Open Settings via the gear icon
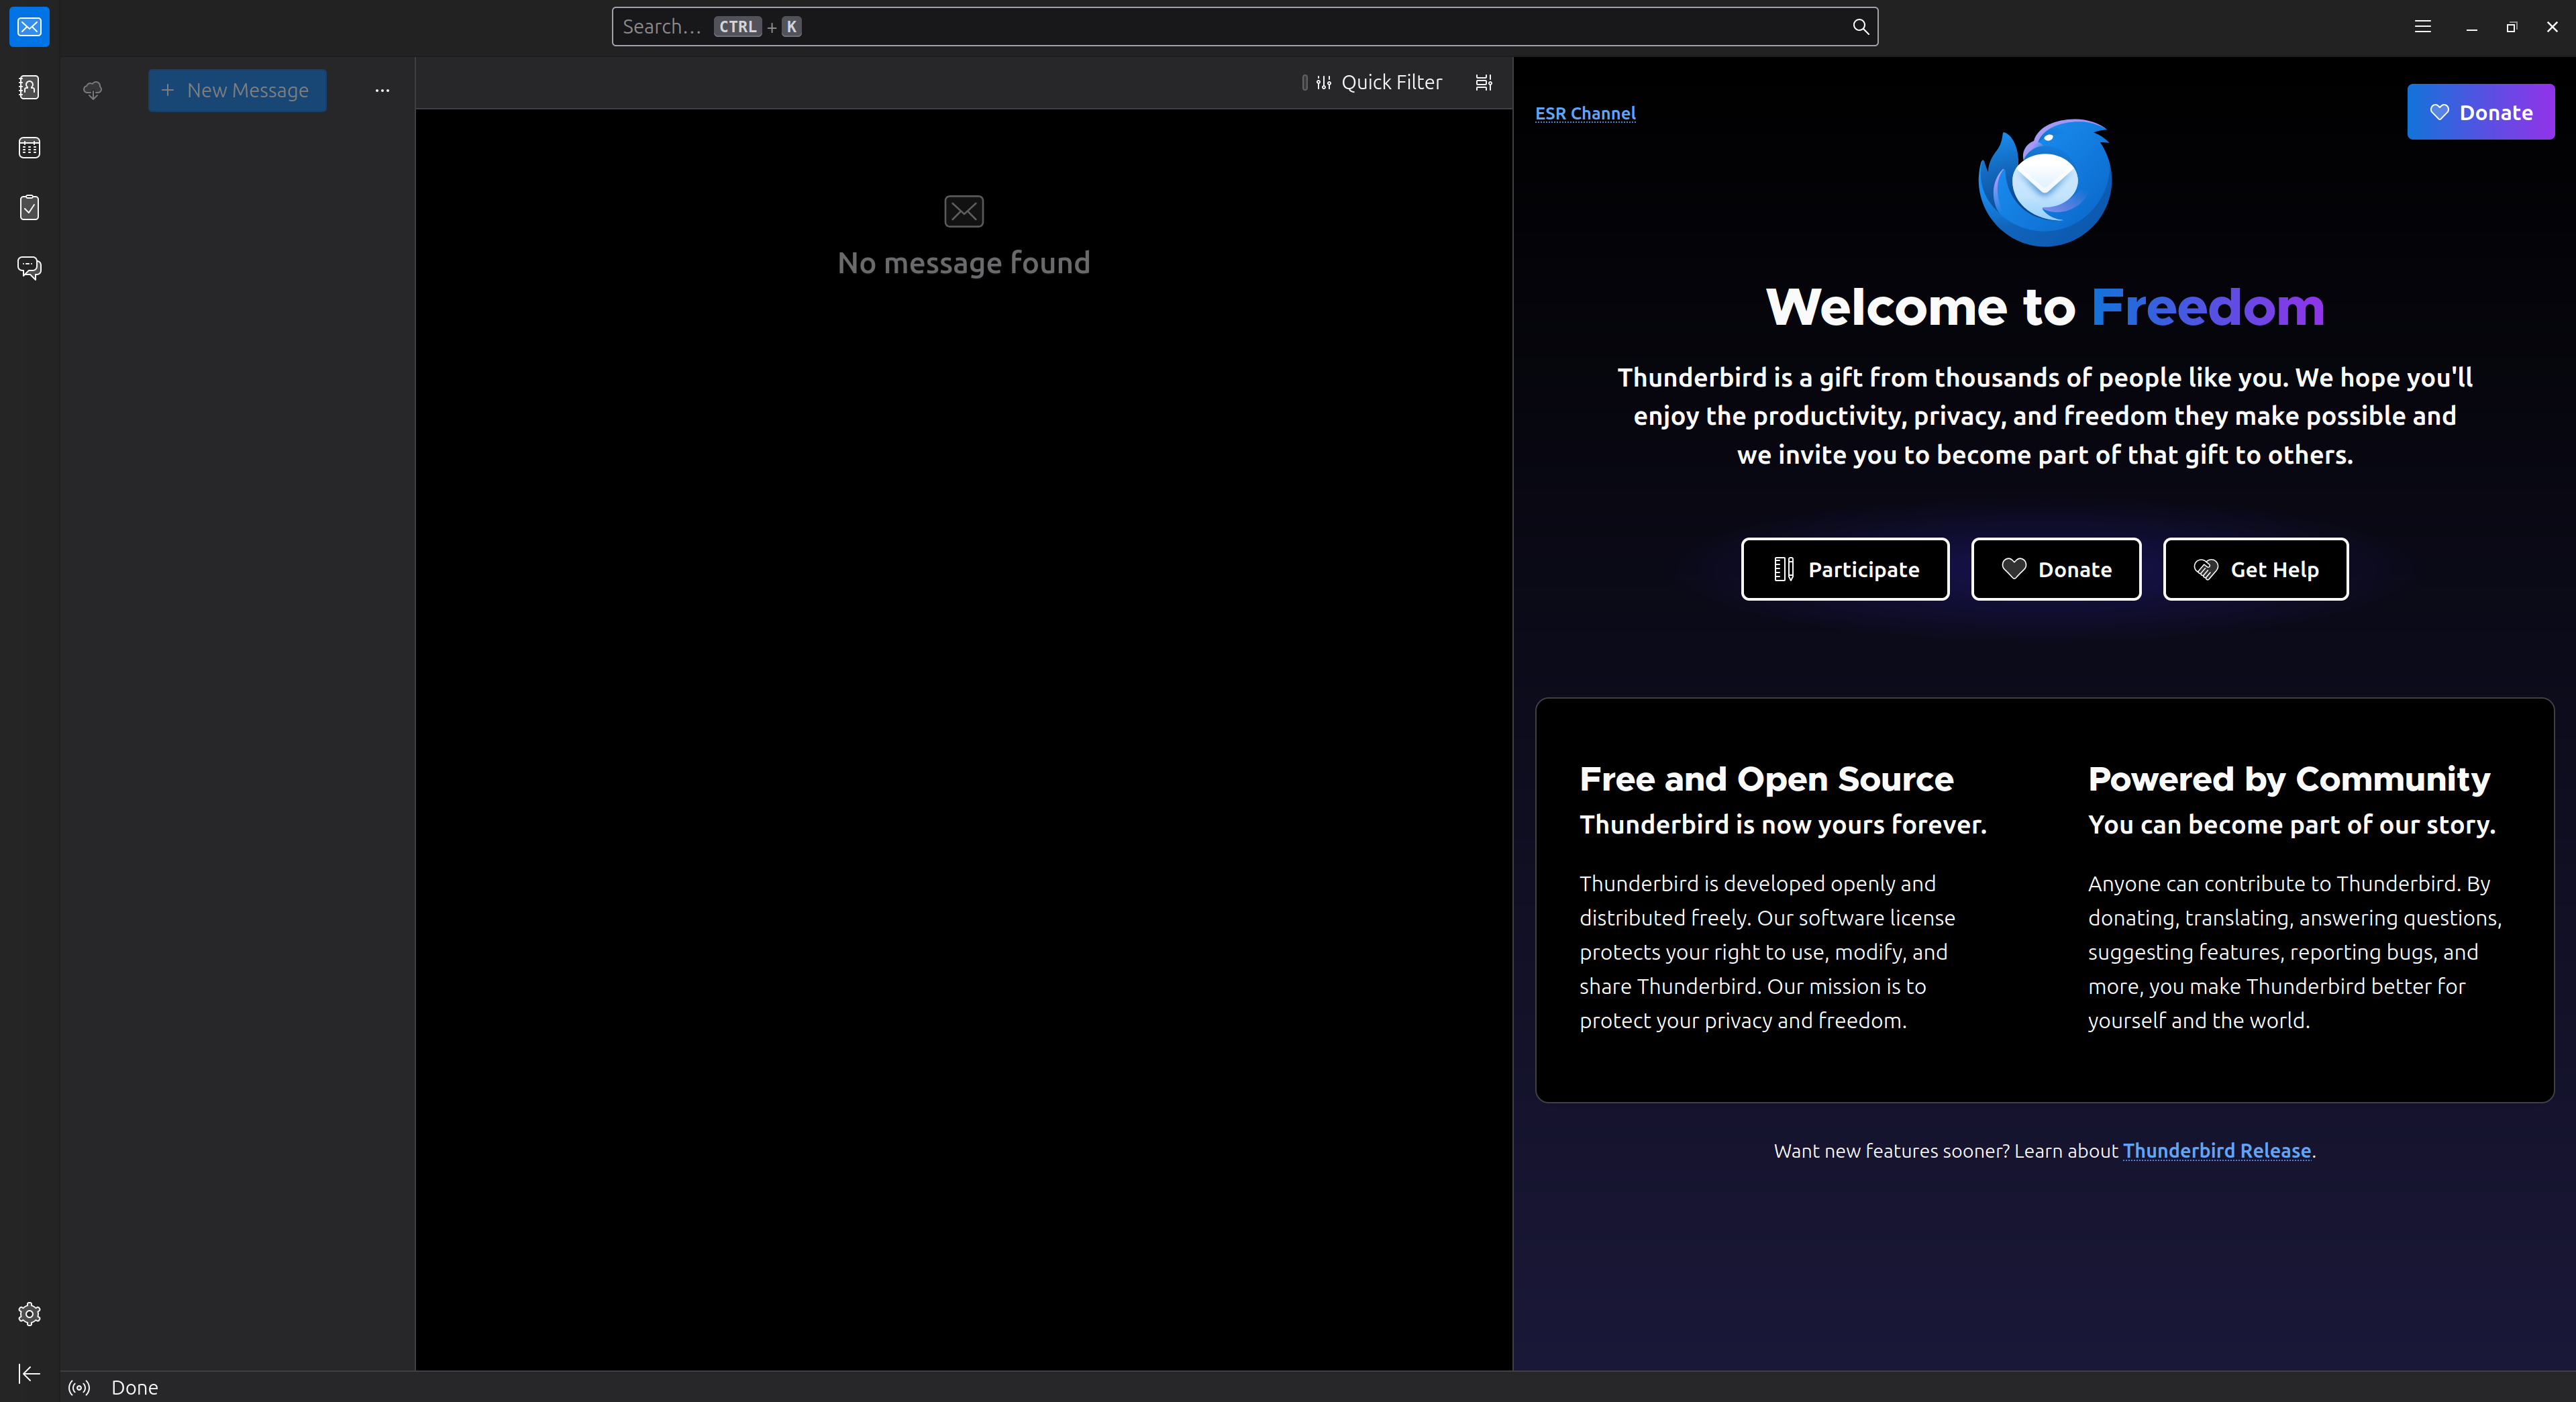Image resolution: width=2576 pixels, height=1402 pixels. [29, 1314]
